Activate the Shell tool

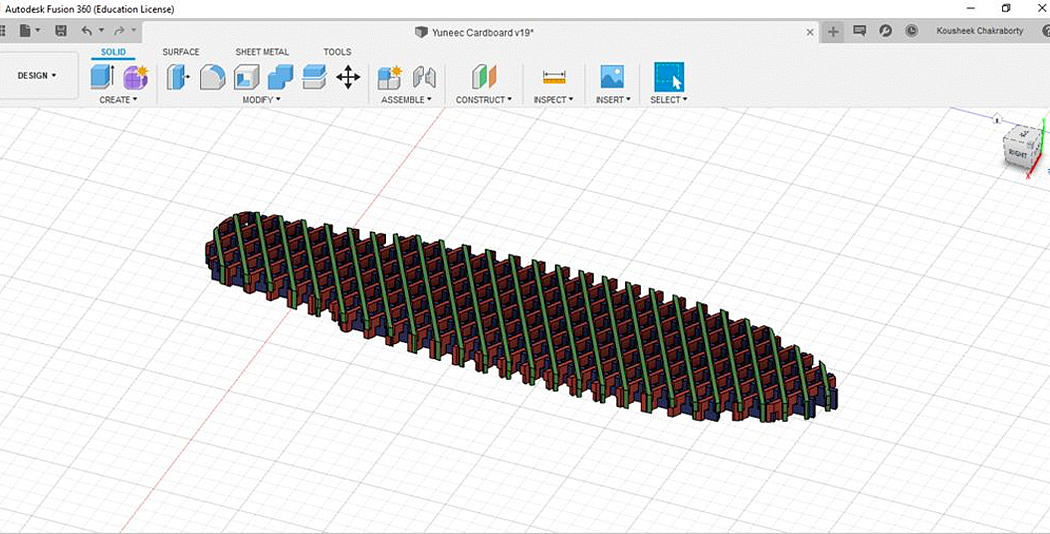click(x=246, y=77)
